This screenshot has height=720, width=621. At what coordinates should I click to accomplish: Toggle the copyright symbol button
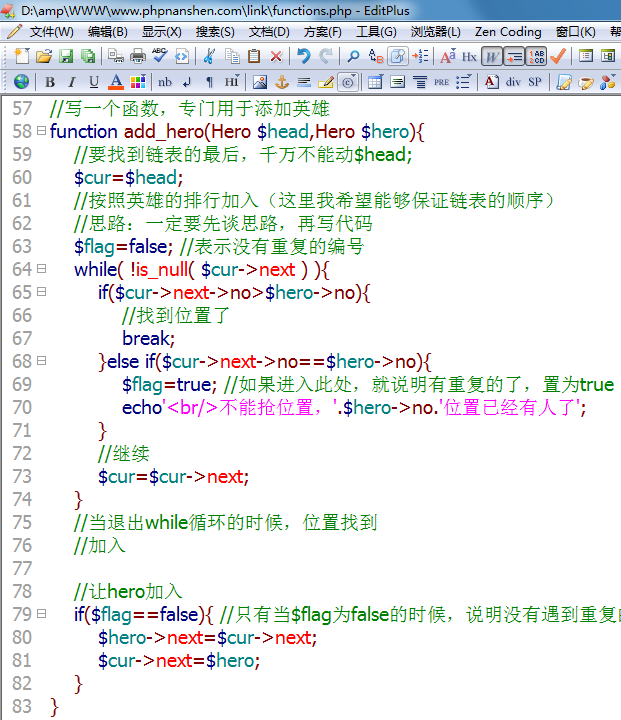(x=348, y=82)
